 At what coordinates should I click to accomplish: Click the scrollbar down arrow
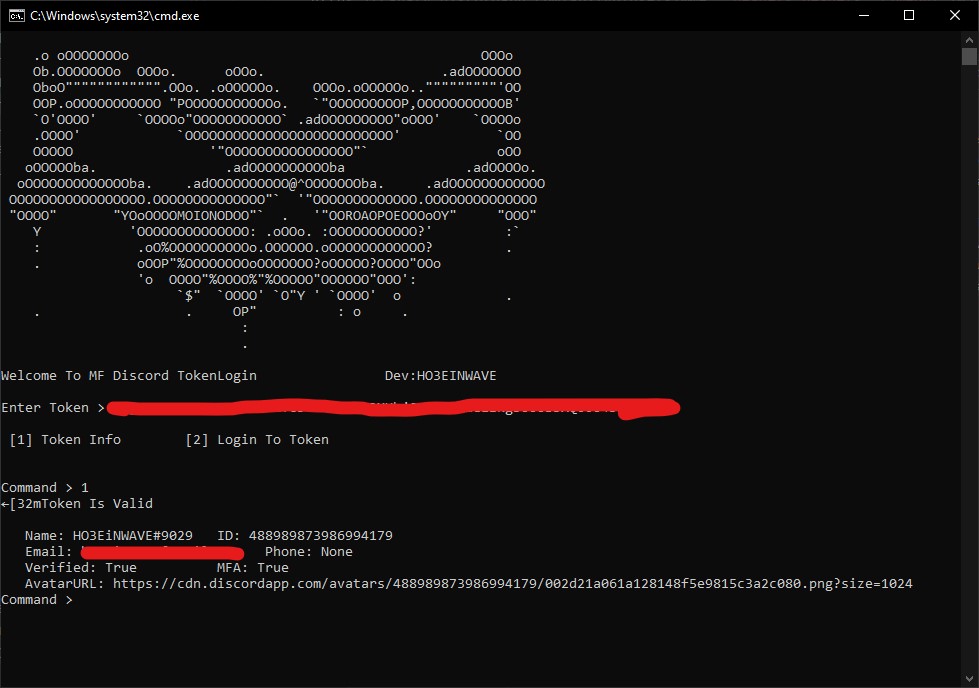click(969, 679)
